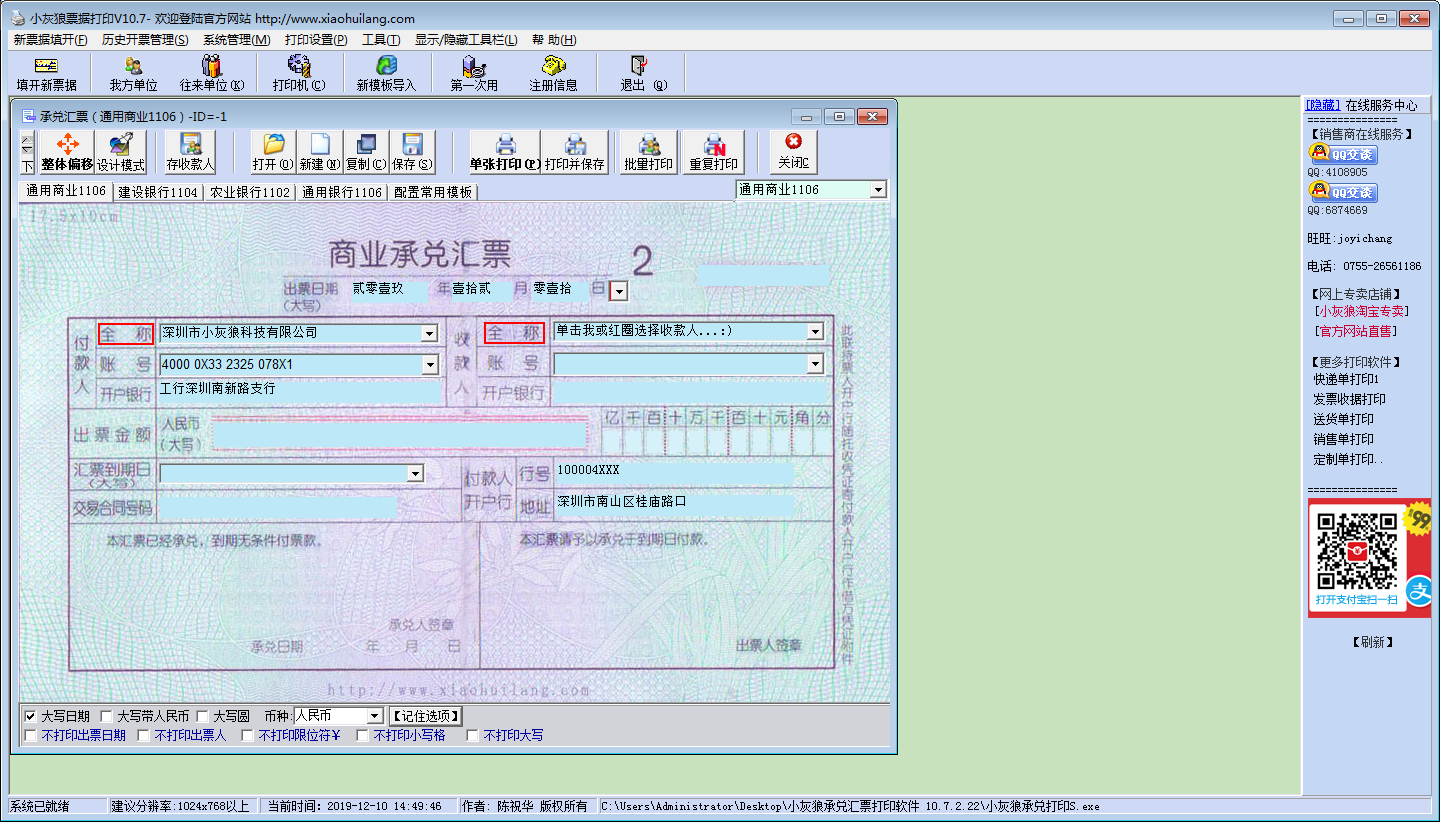The height and width of the screenshot is (822, 1440).
Task: Click the 【刷新】 refresh link
Action: [1372, 642]
